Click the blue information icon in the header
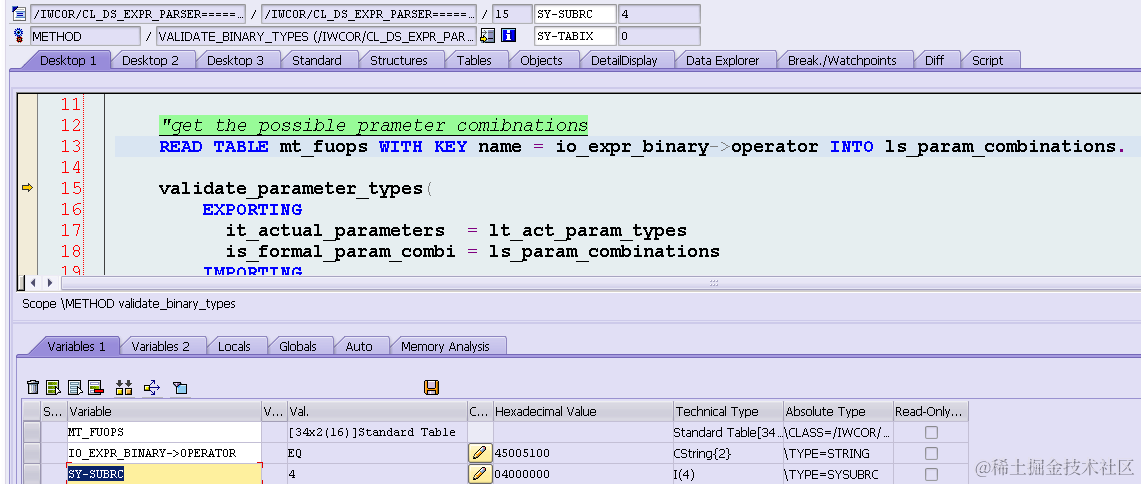 (x=509, y=36)
